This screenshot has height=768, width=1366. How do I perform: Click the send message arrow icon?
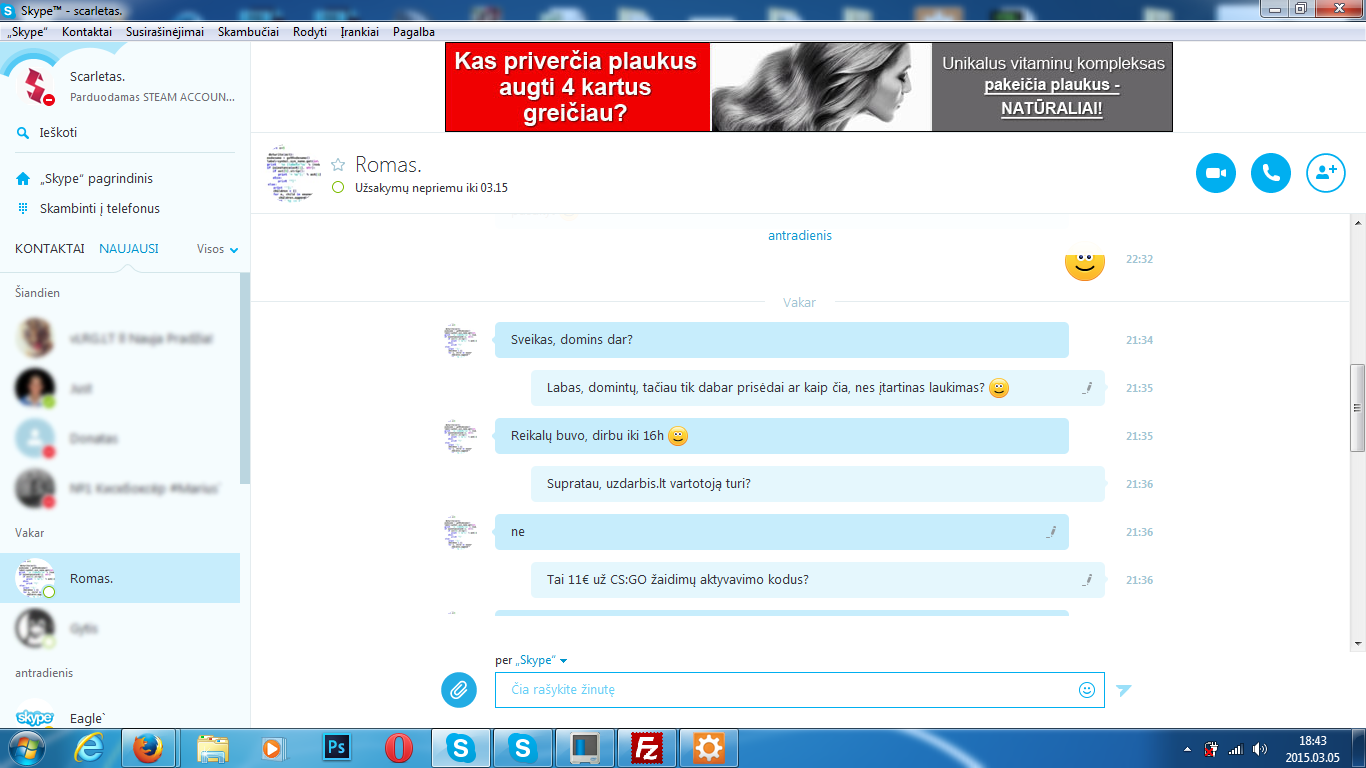pos(1124,690)
